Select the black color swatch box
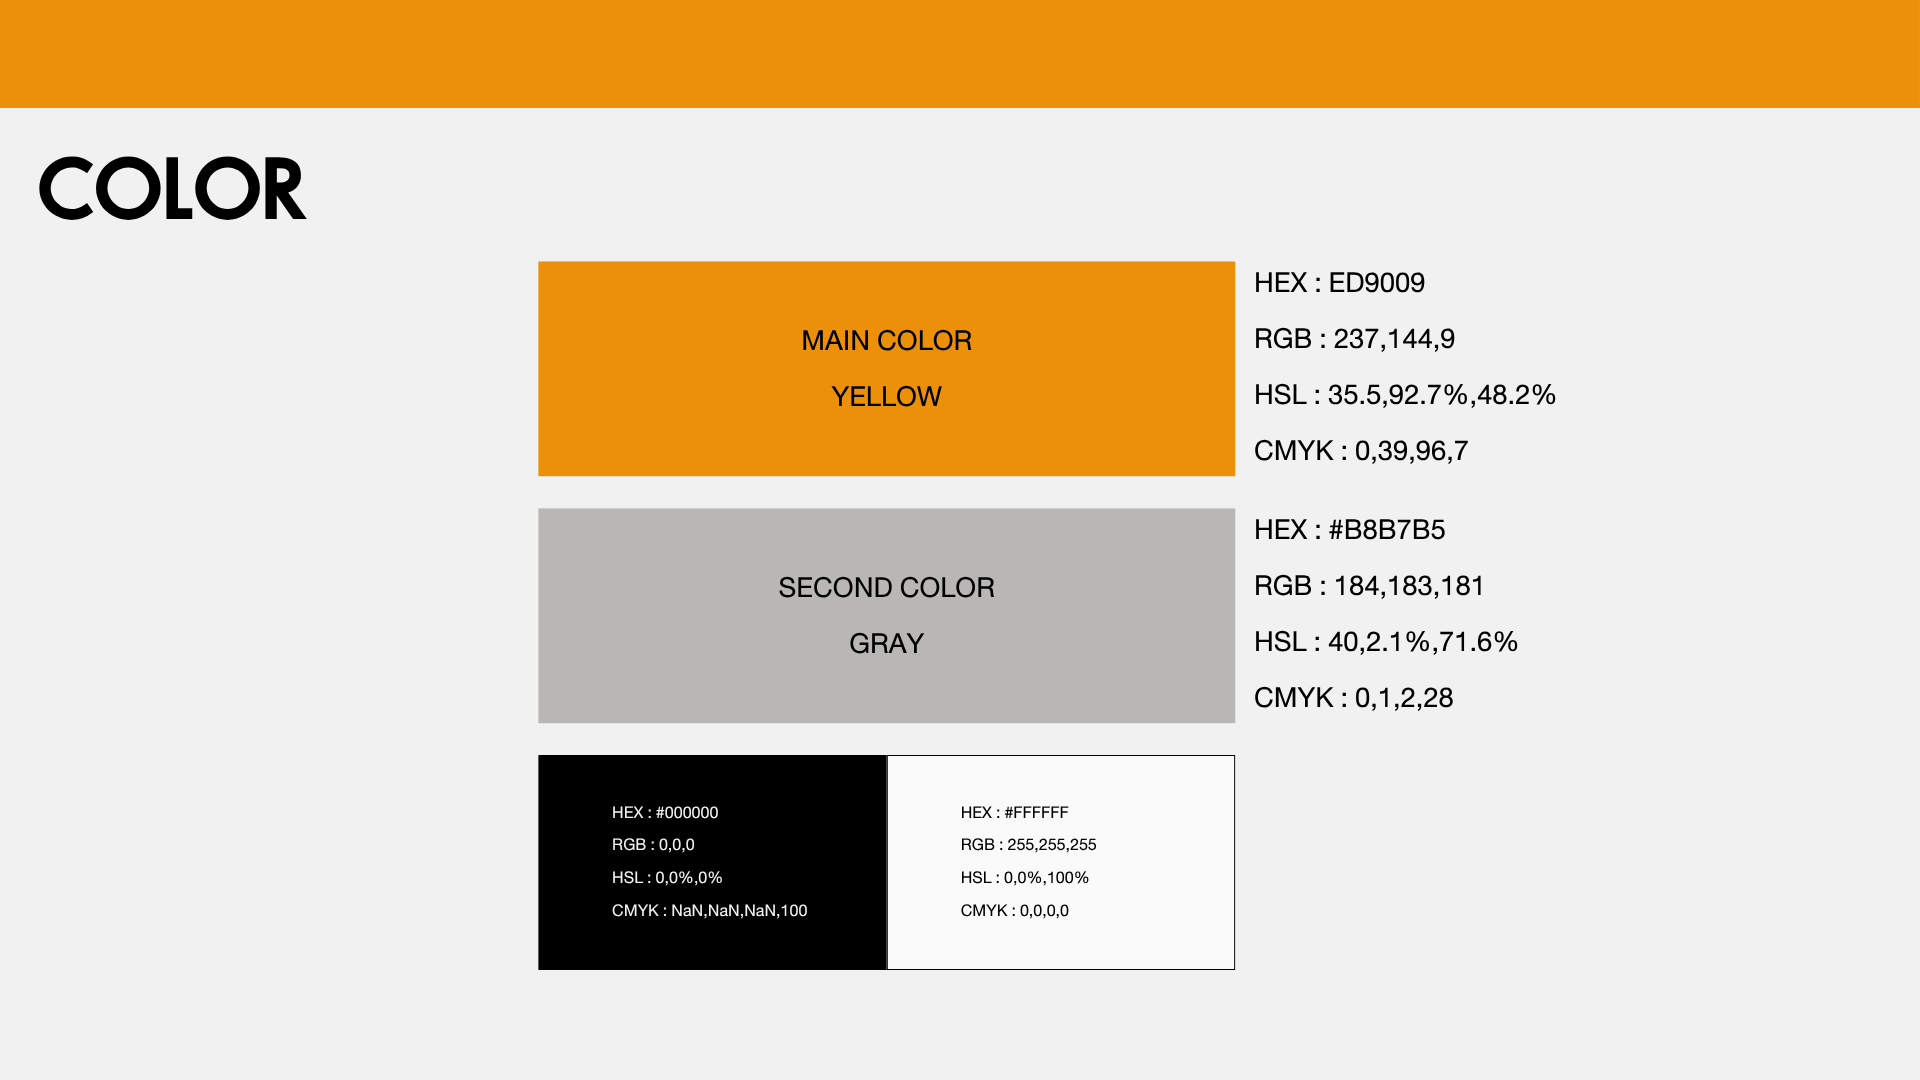 click(x=712, y=862)
